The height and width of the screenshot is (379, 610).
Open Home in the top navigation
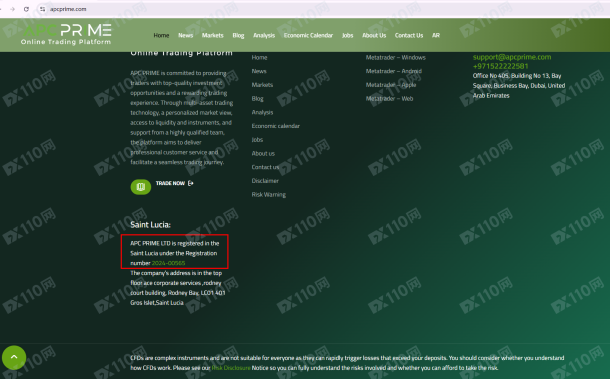[161, 35]
